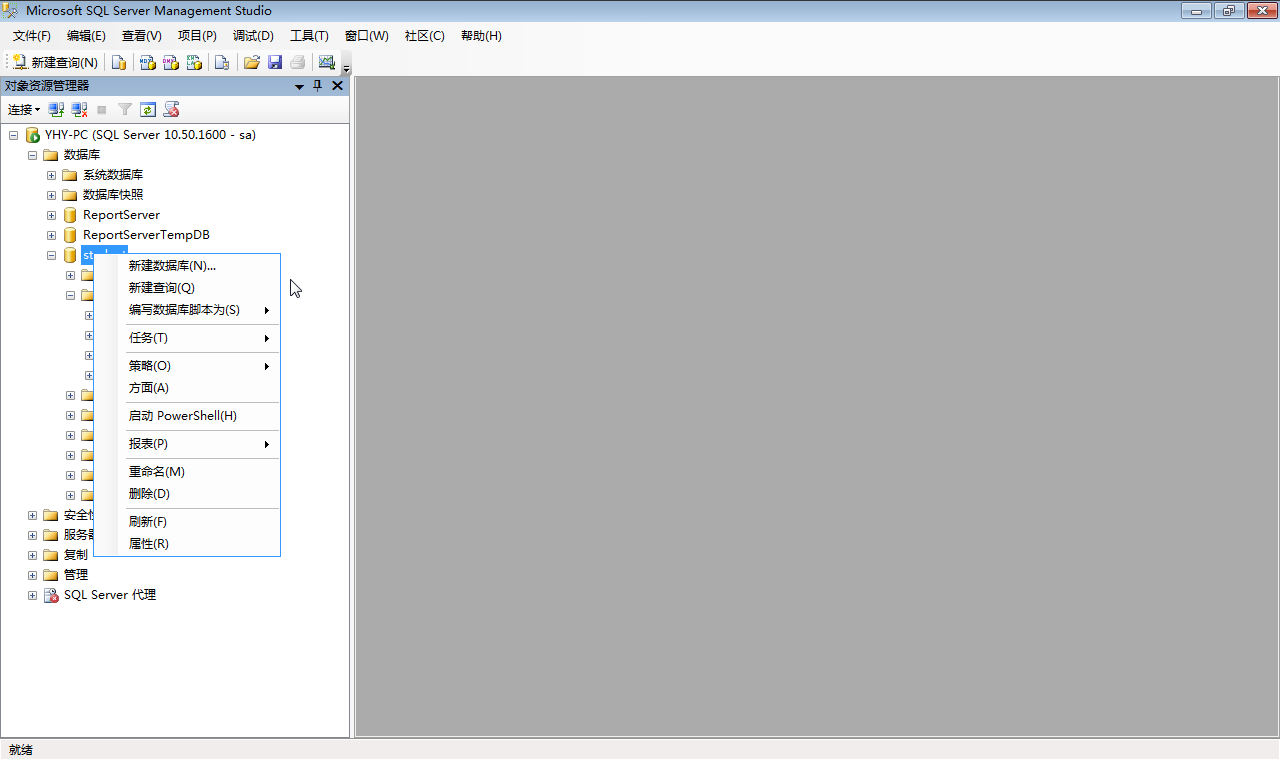Open the 任务(T) submenu
1280x760 pixels.
coord(187,338)
